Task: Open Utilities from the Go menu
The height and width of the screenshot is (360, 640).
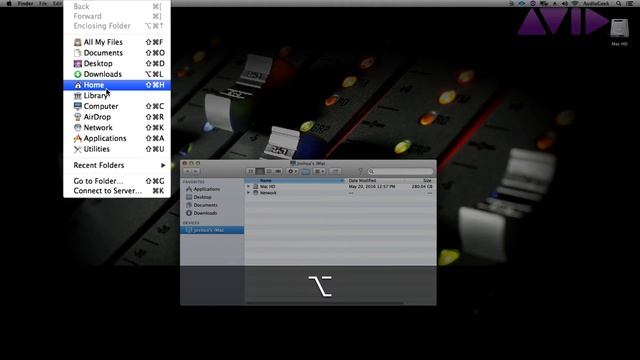Action: 117,149
